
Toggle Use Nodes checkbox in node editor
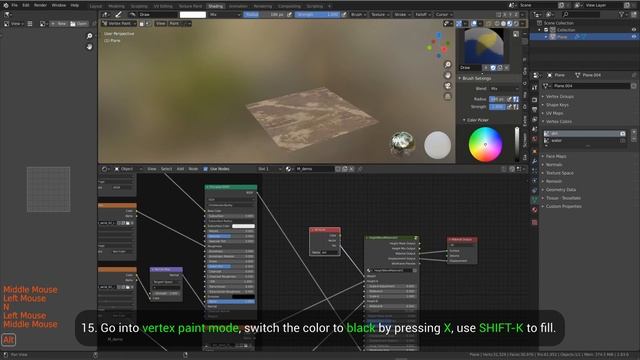pos(205,169)
